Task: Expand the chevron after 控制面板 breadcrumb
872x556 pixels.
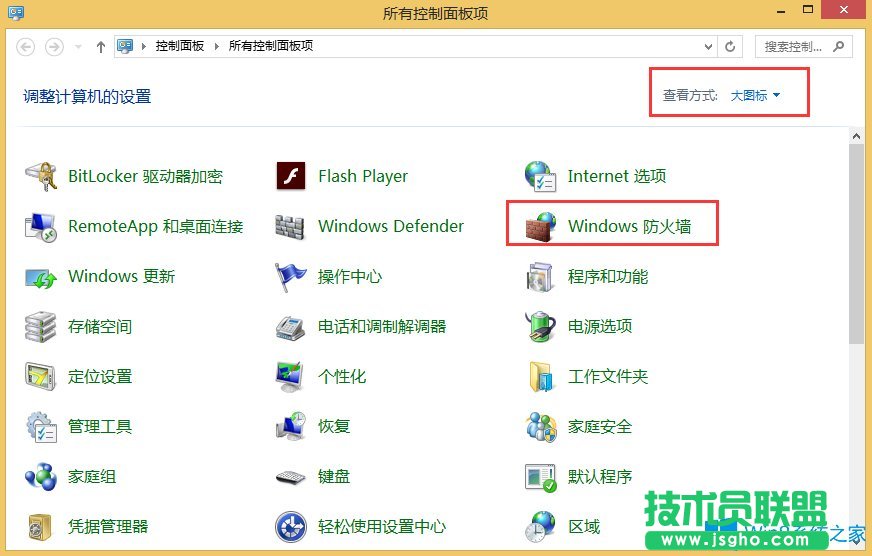Action: [x=217, y=46]
